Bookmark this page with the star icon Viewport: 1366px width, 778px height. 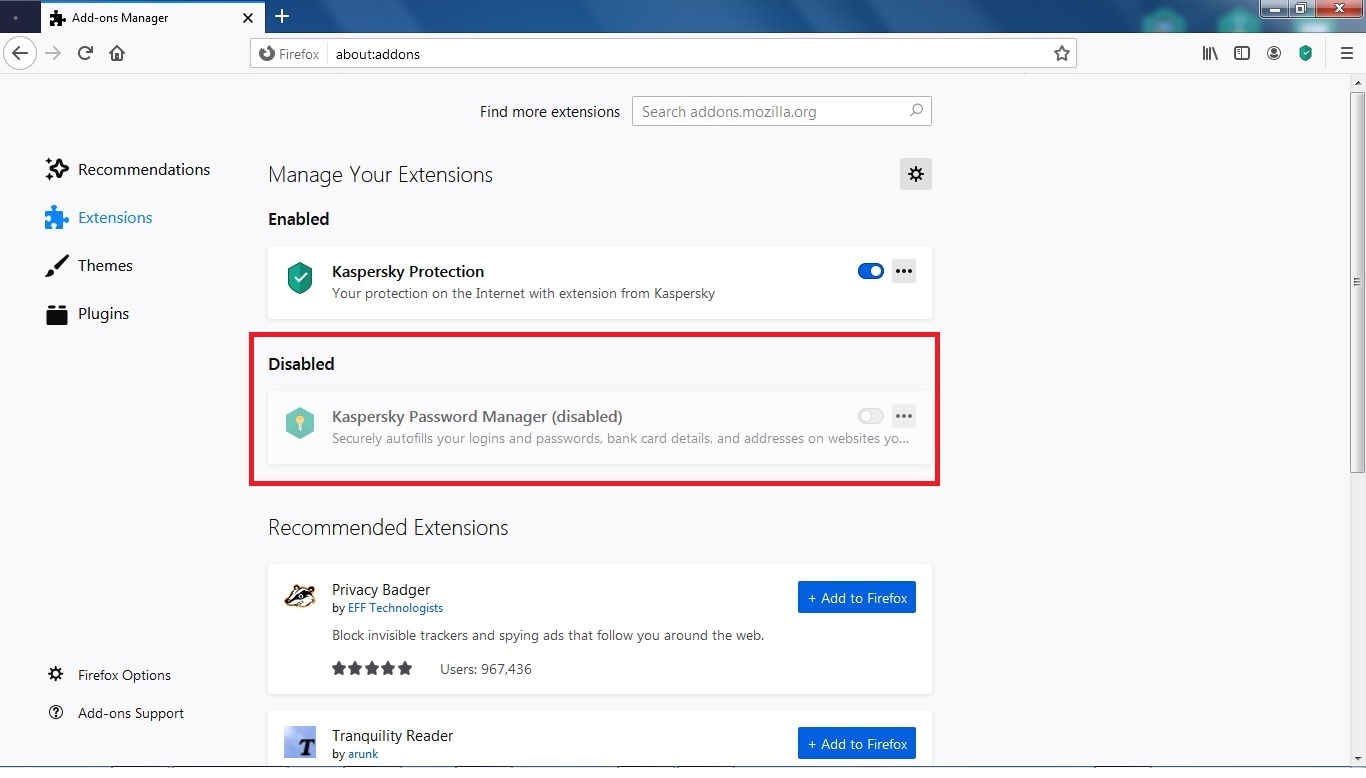(x=1062, y=54)
